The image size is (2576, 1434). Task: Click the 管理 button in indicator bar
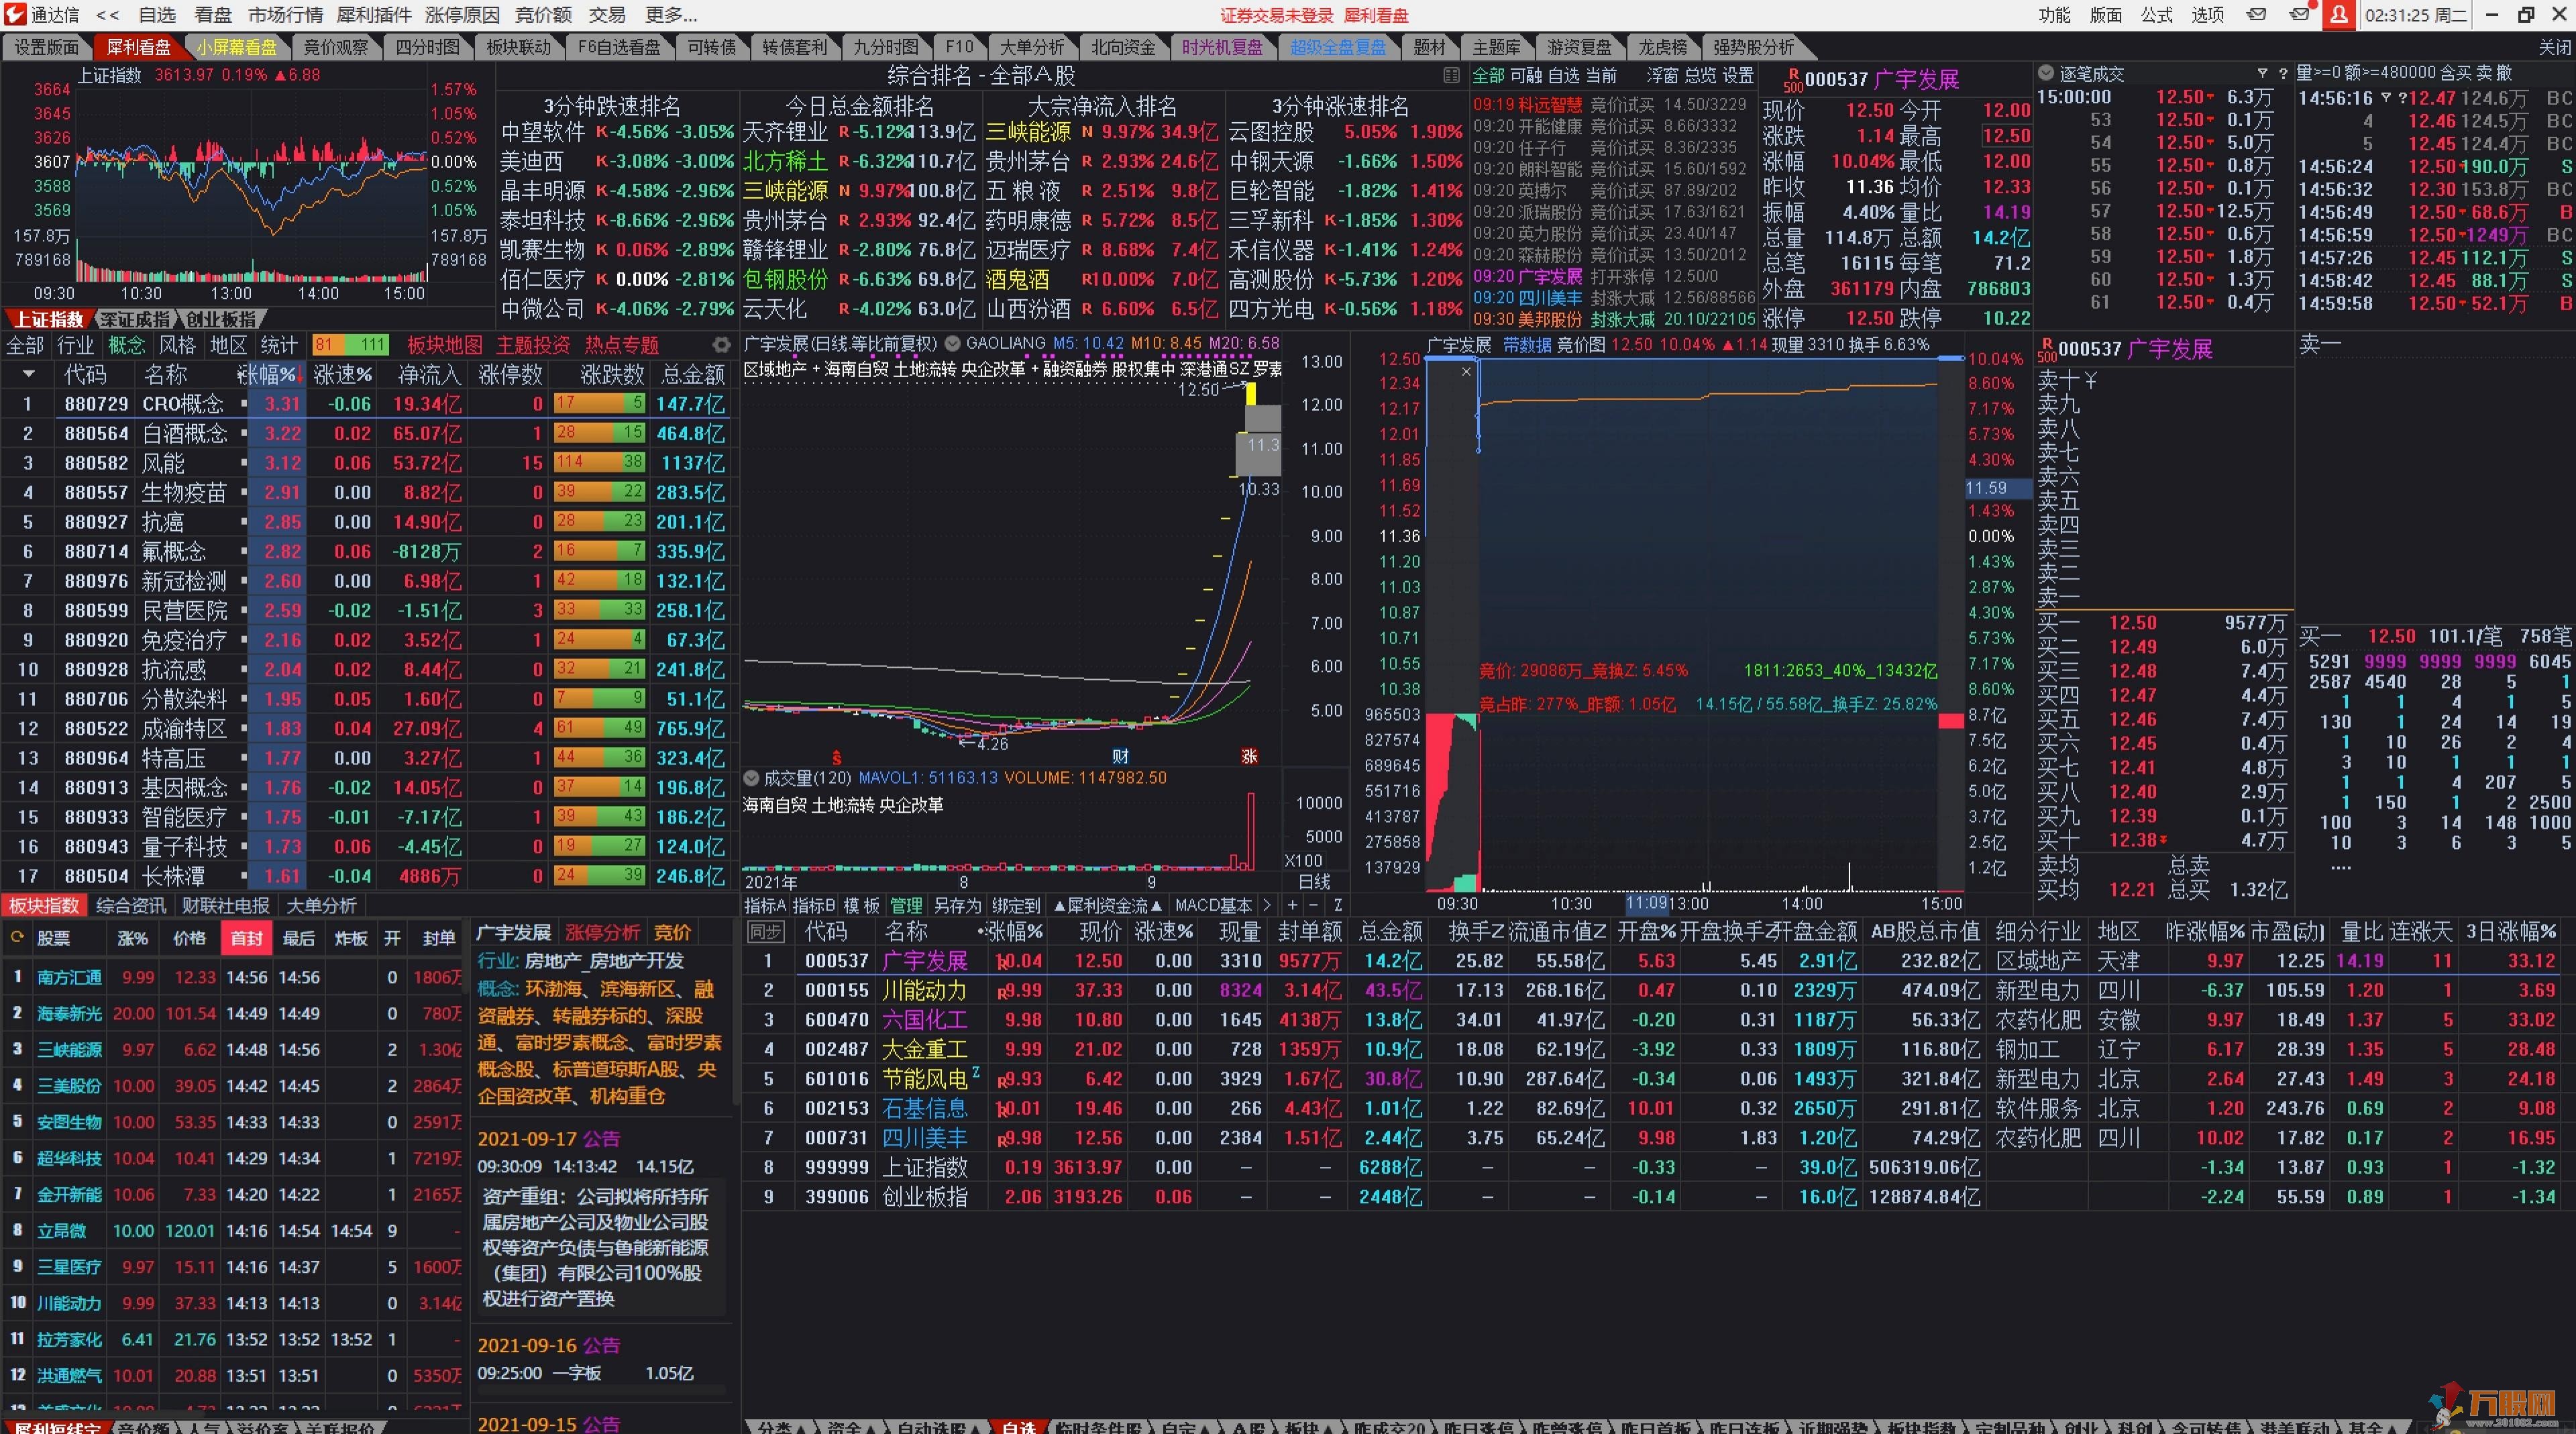(x=906, y=905)
